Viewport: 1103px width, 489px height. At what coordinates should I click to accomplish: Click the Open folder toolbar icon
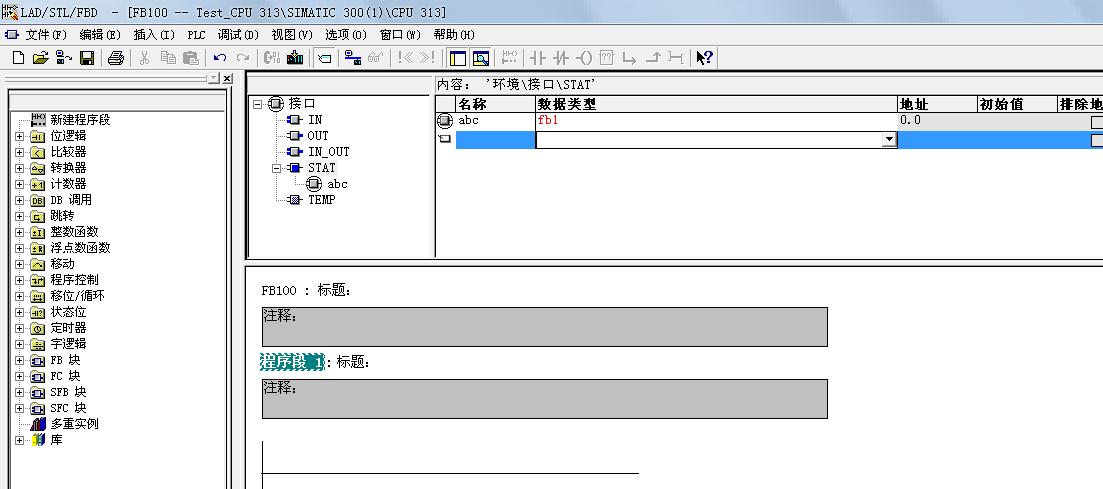[x=40, y=58]
